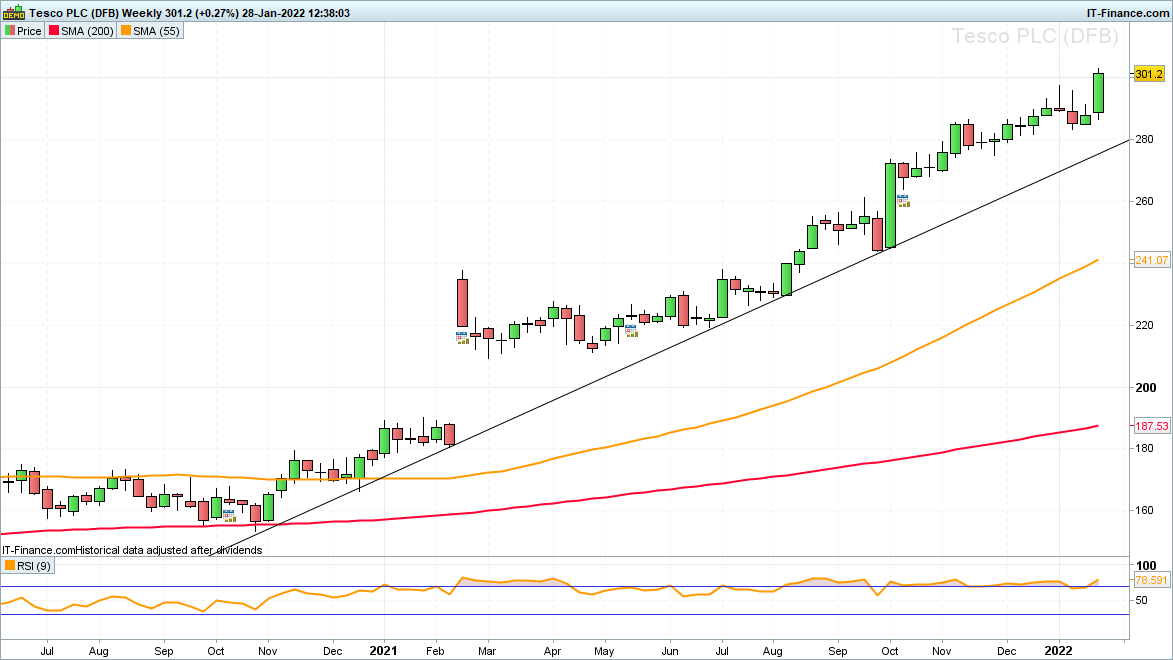Click the May label on the time axis
This screenshot has width=1173, height=660.
click(x=604, y=651)
